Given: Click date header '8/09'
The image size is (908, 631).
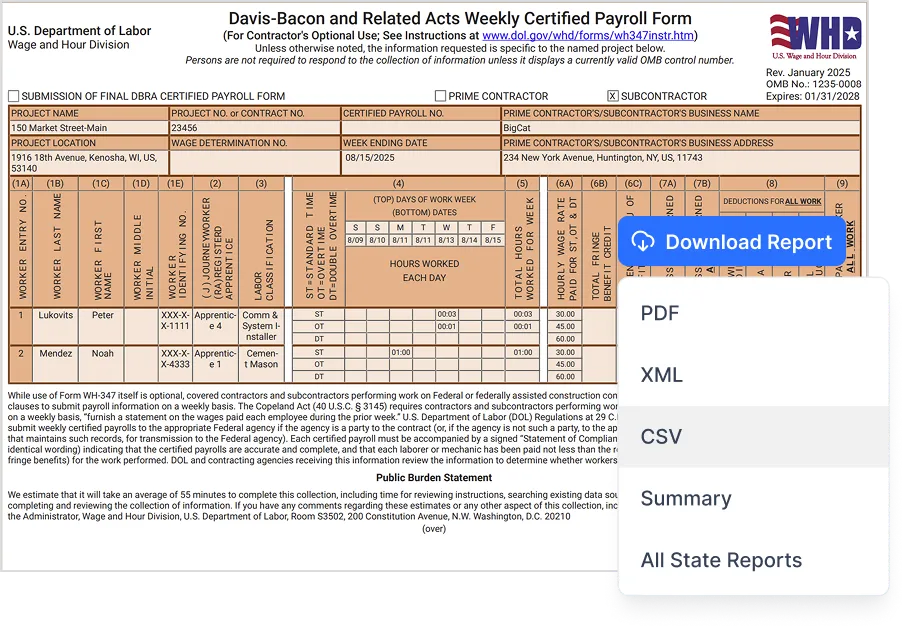Looking at the screenshot, I should [x=355, y=240].
